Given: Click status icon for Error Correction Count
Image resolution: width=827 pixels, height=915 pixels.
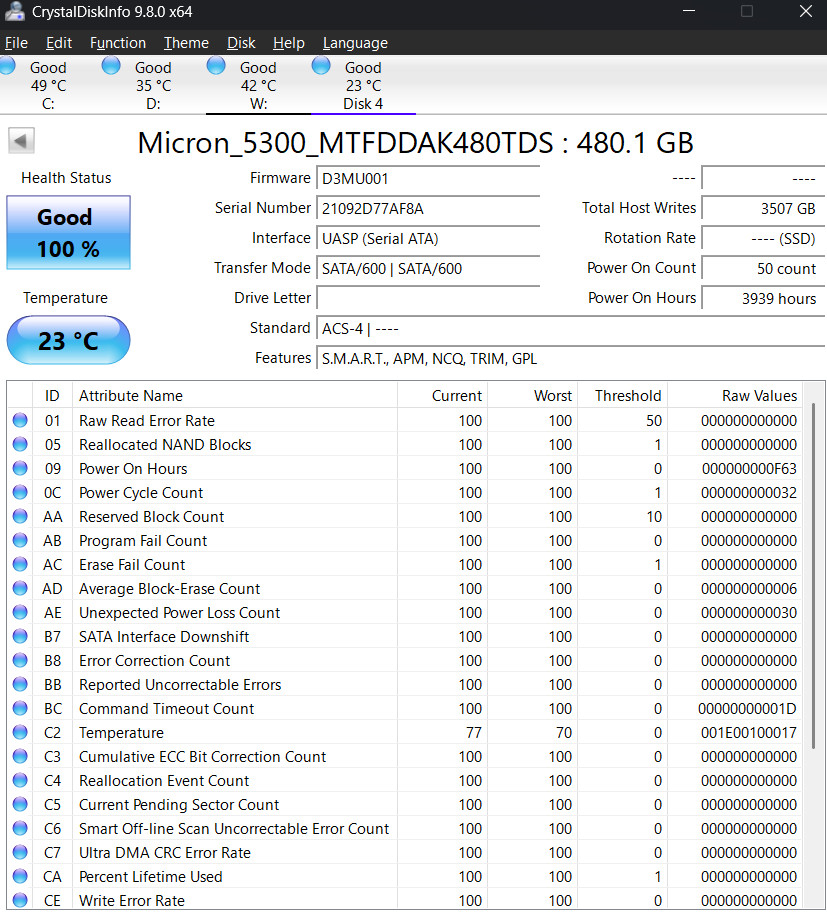Looking at the screenshot, I should tap(20, 660).
